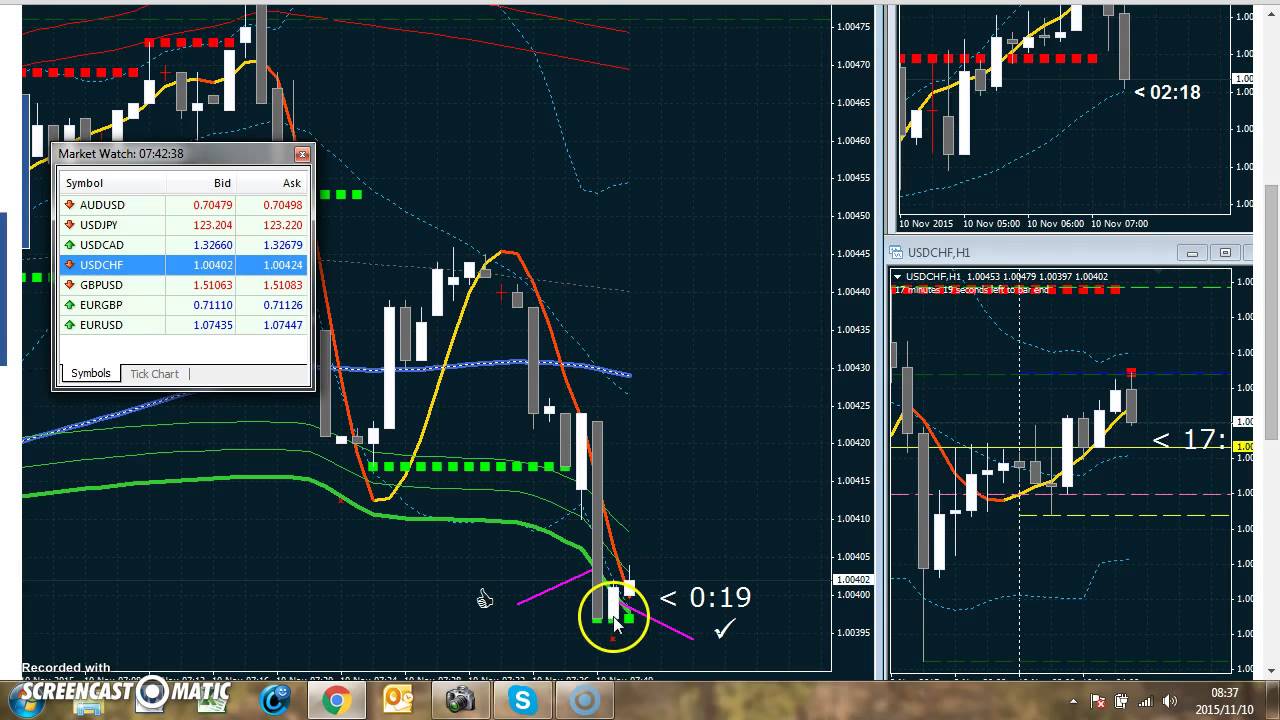Select GBPUSD symbol in Market Watch
This screenshot has height=720, width=1280.
coord(102,285)
